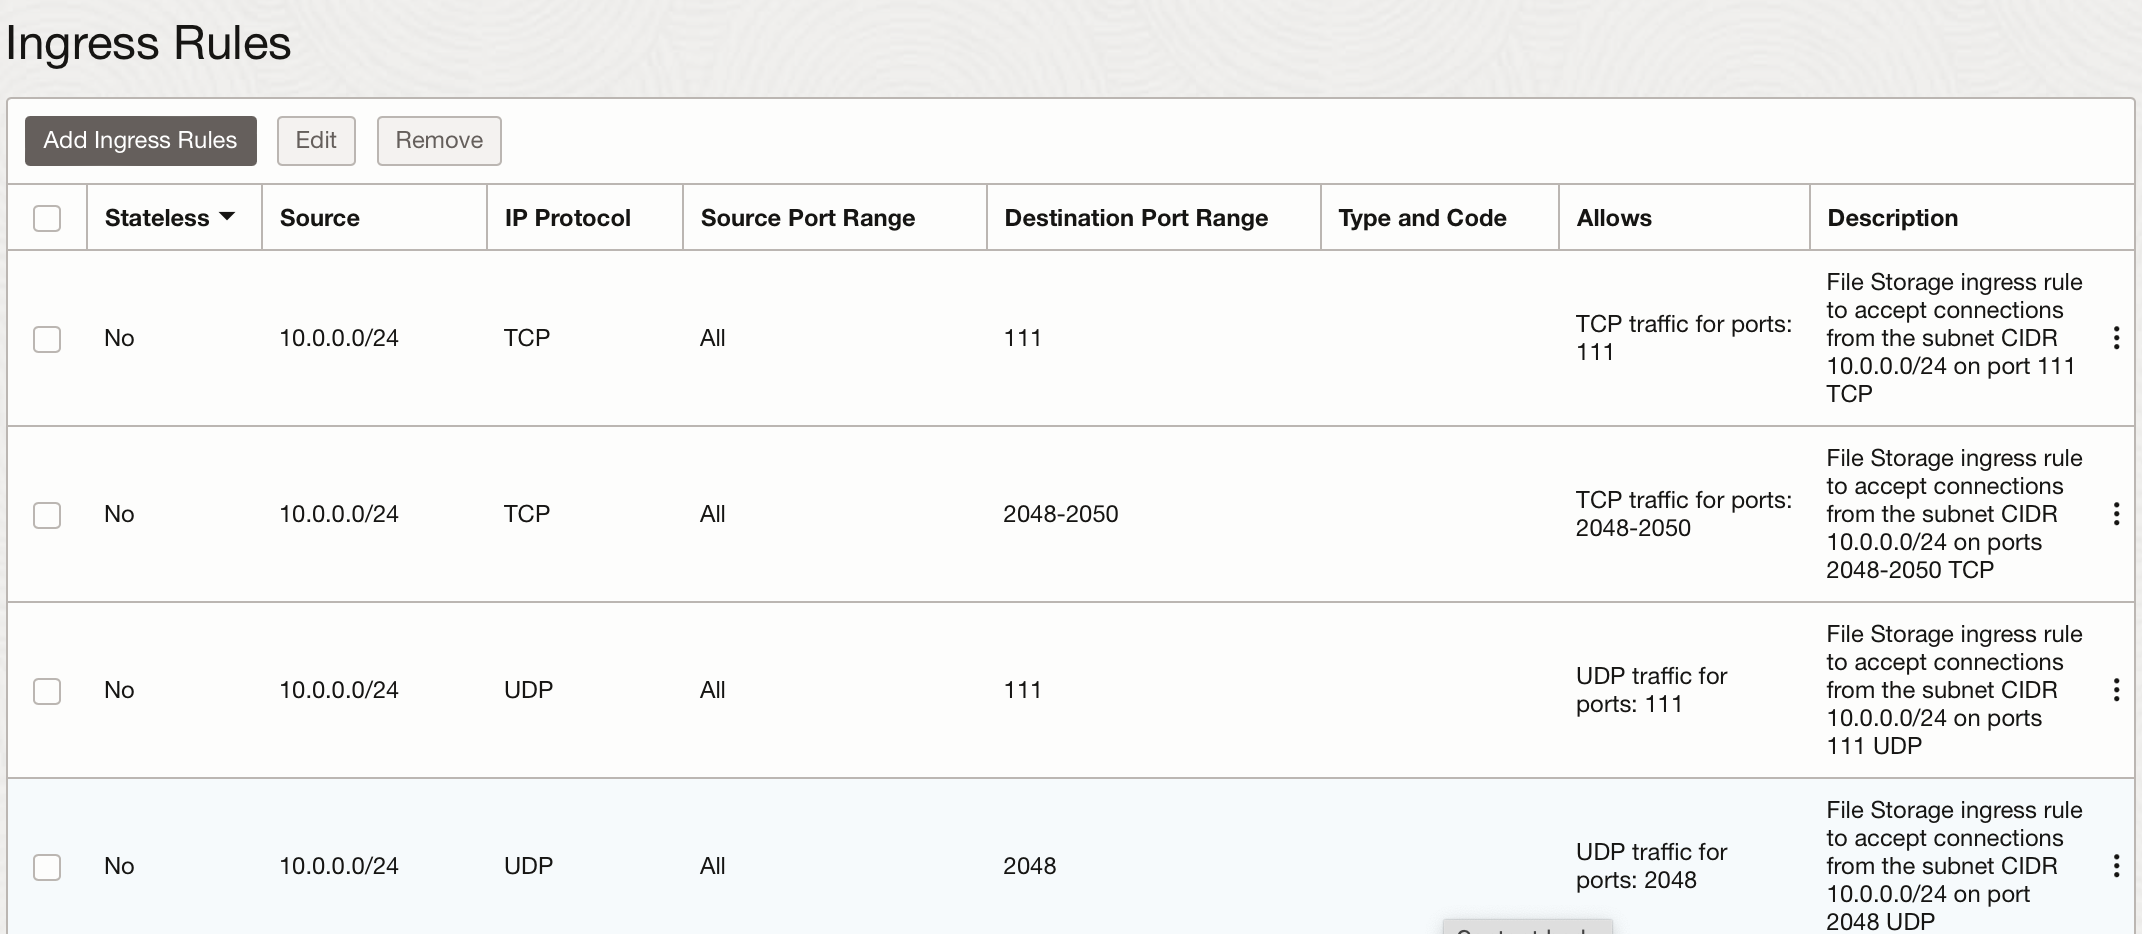Click the IP Protocol column header
Viewport: 2142px width, 934px height.
567,217
